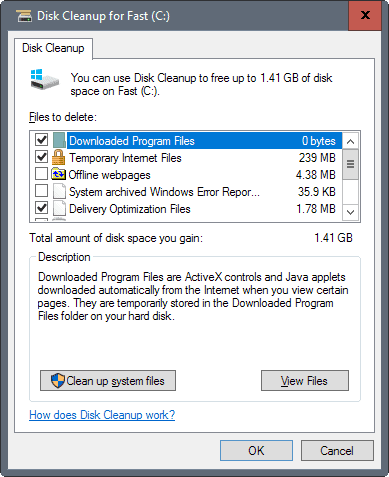Click the padlock icon for Temporary Internet Files
The height and width of the screenshot is (477, 389).
(x=59, y=157)
